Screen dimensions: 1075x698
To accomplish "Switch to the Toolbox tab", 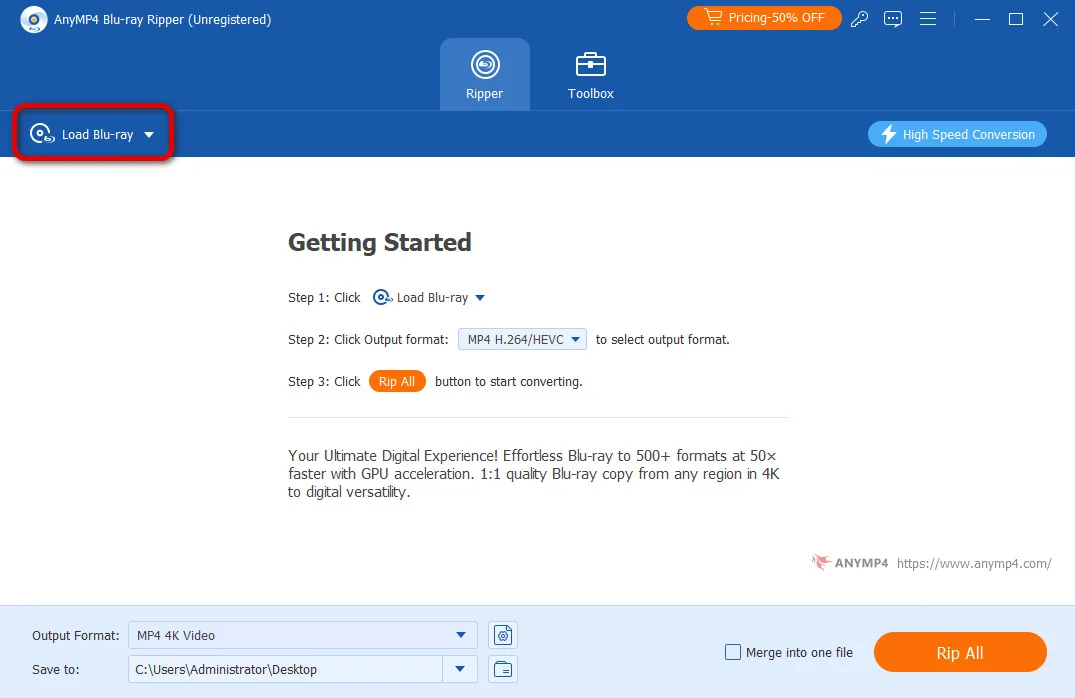I will (x=590, y=75).
